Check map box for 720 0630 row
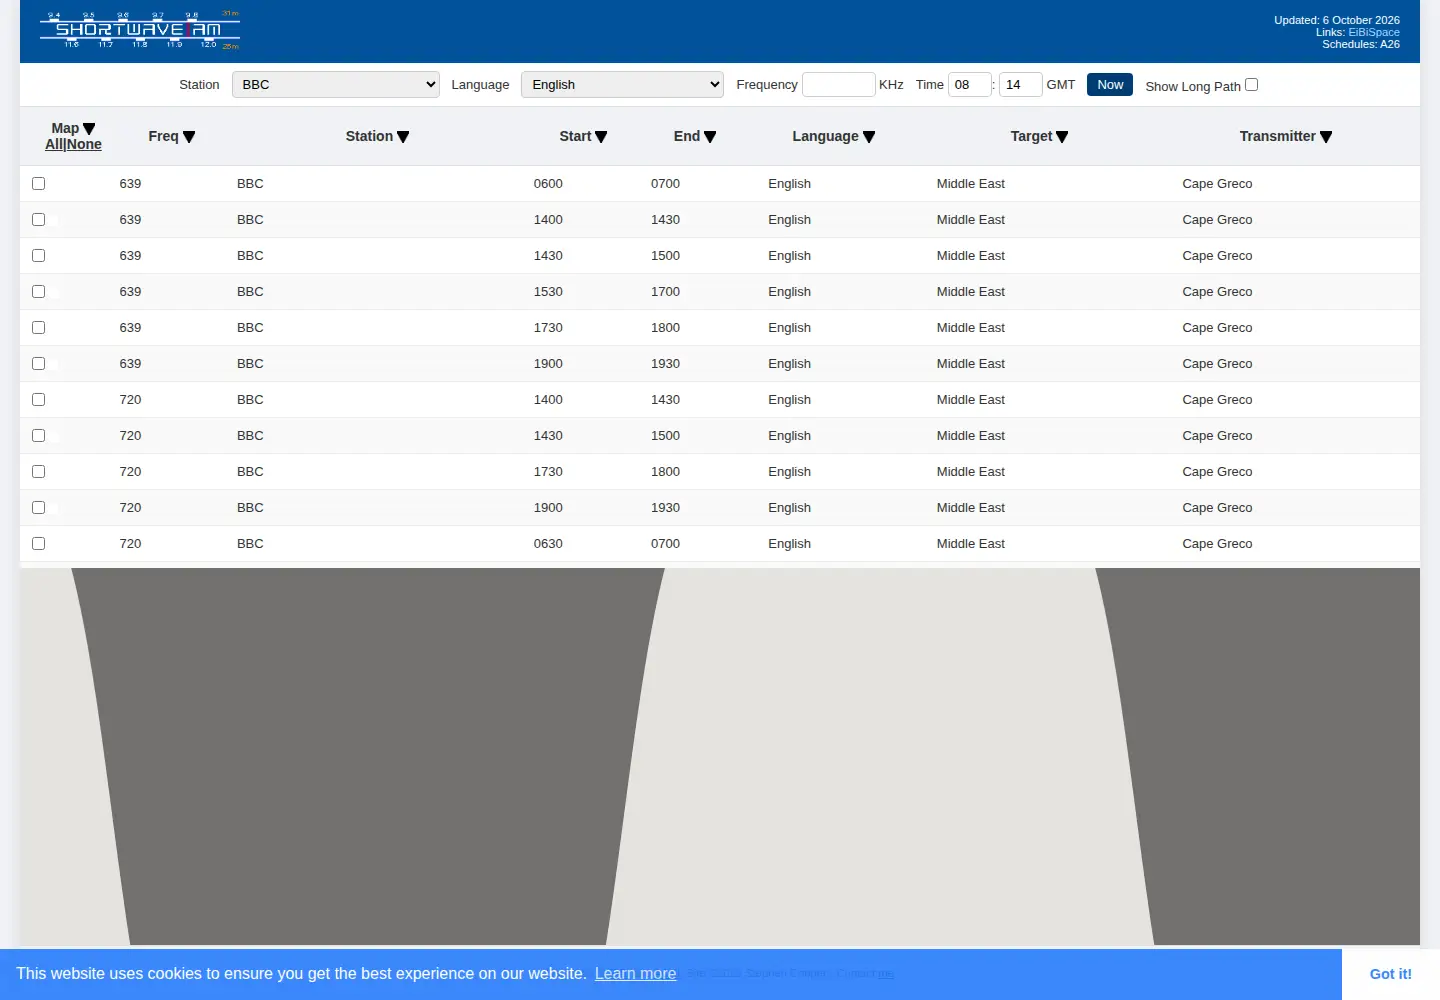The image size is (1440, 1000). click(38, 544)
